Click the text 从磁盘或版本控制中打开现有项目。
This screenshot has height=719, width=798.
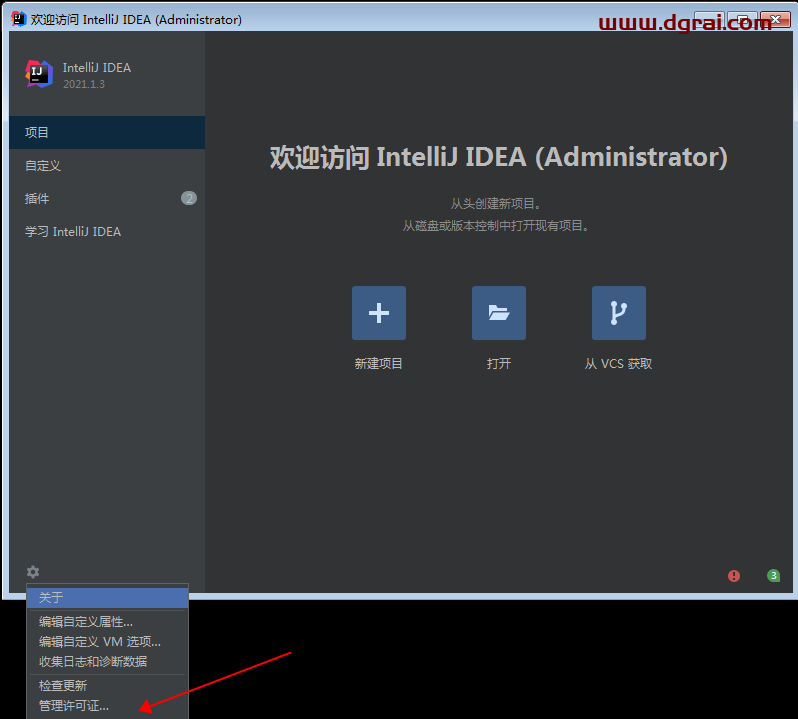(496, 226)
